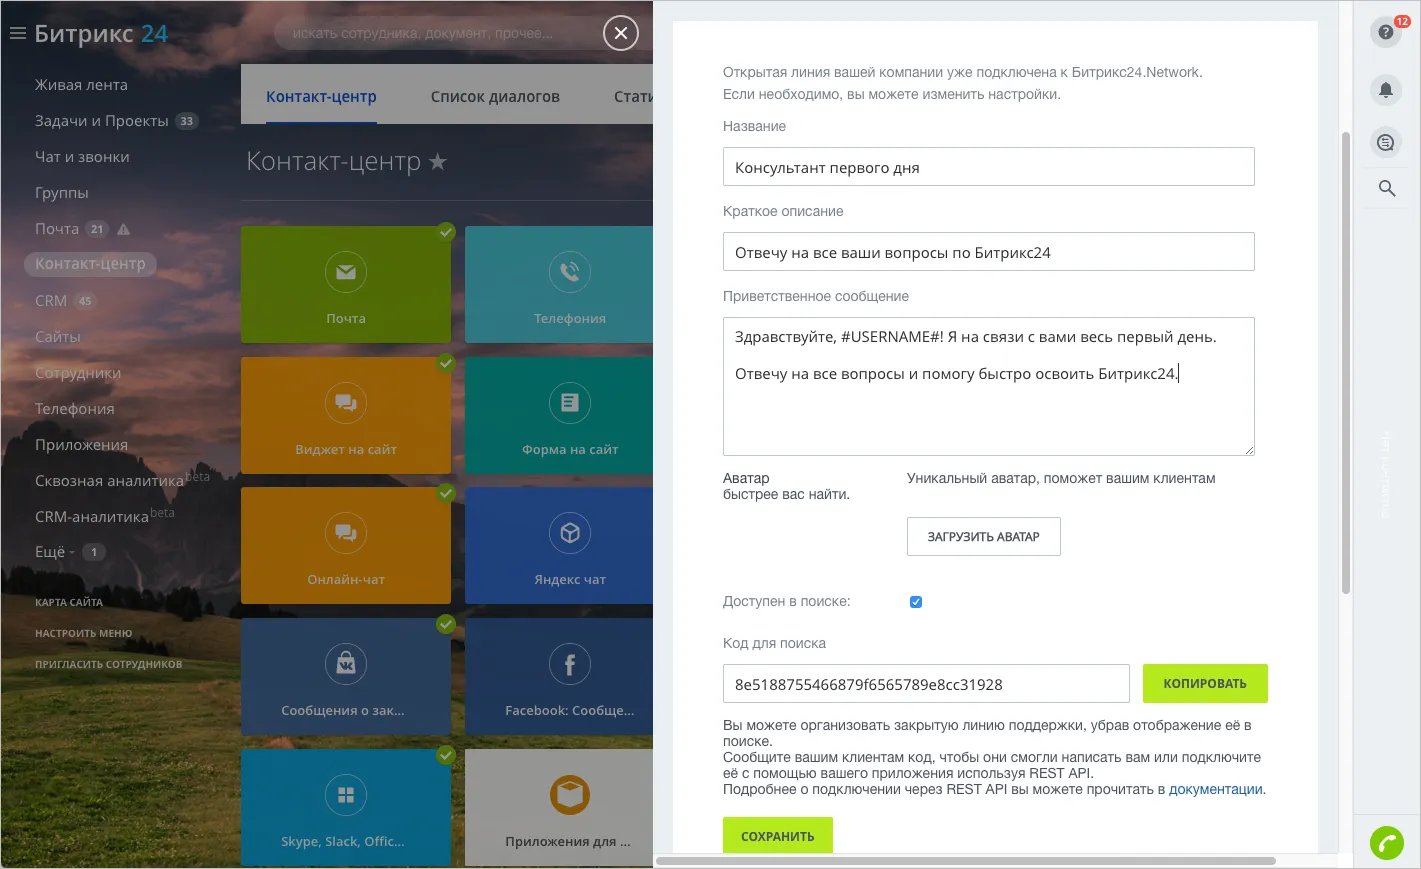This screenshot has width=1421, height=869.
Task: Click ПРИГЛАСИТЬ СОТРУДНИКОВ link
Action: [109, 664]
